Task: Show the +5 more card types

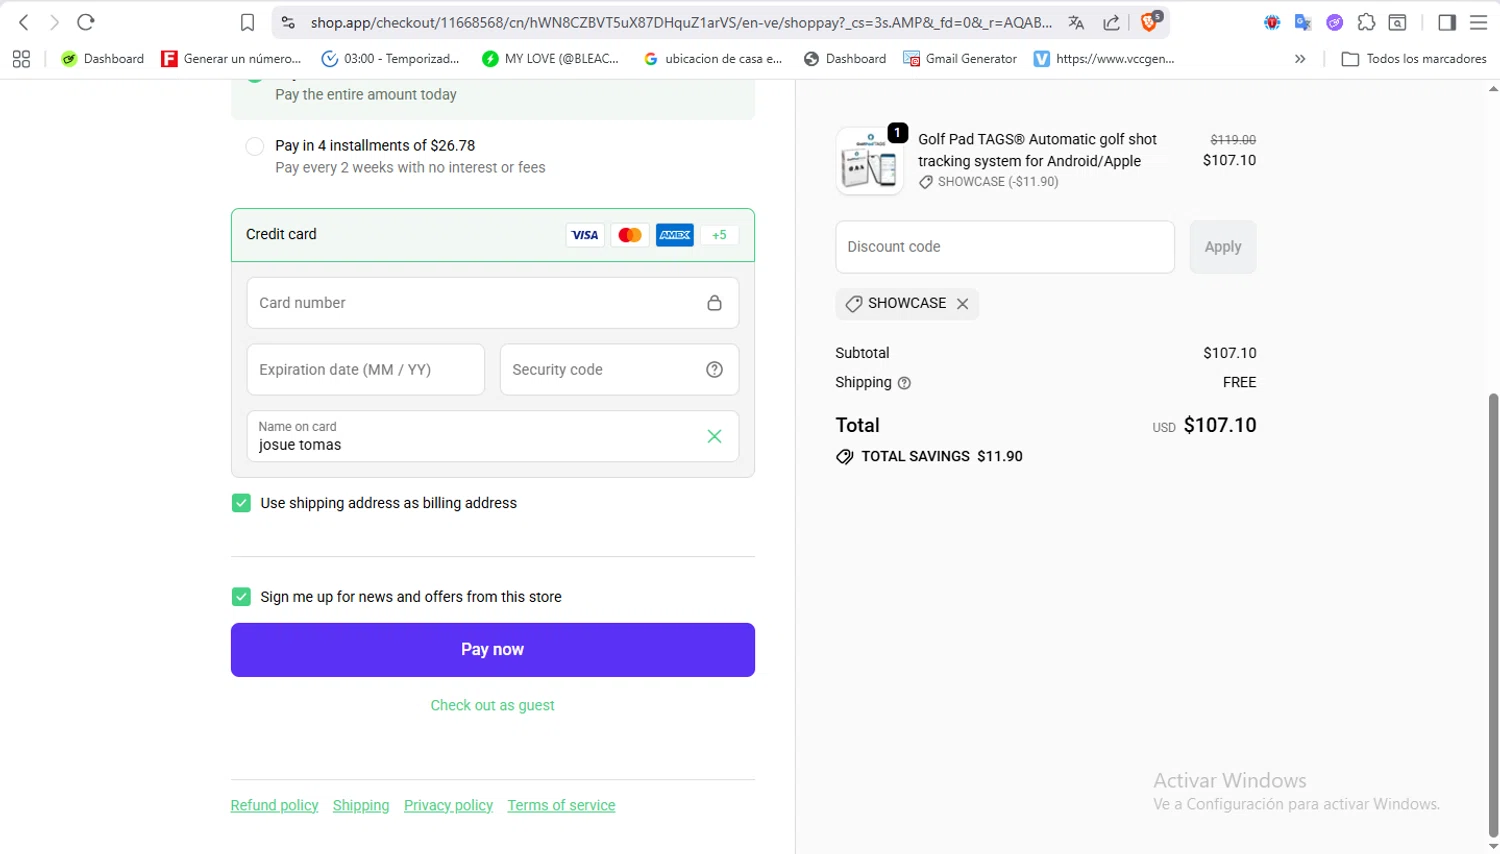Action: point(720,235)
